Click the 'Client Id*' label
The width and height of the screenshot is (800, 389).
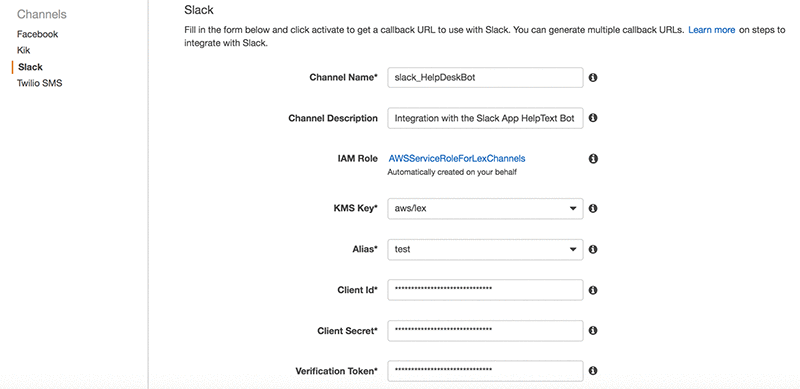[357, 290]
